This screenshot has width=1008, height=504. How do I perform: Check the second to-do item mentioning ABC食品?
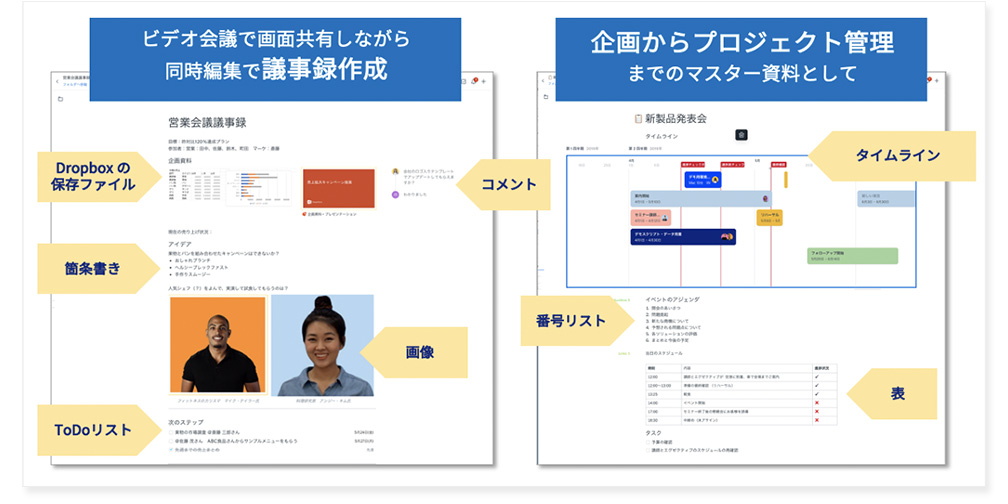pos(170,441)
